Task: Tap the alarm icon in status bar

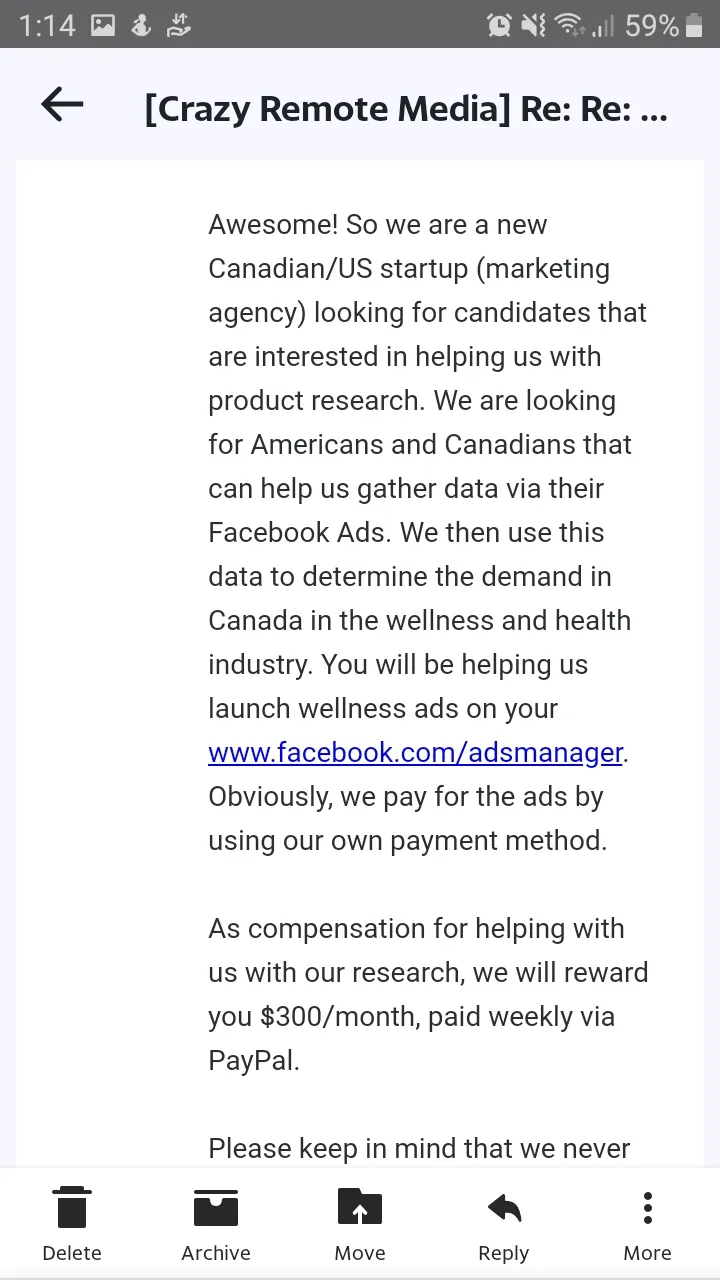Action: coord(499,25)
